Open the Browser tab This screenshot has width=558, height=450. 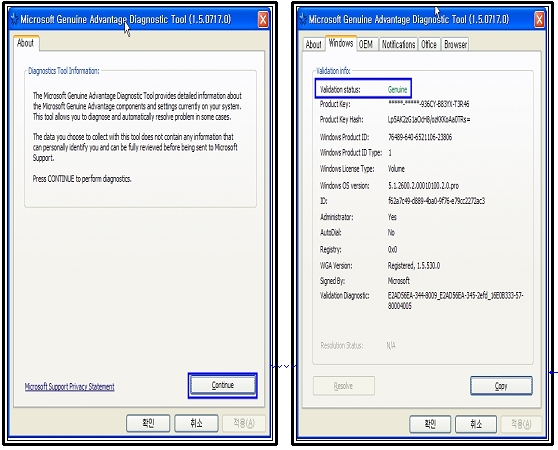pos(456,44)
